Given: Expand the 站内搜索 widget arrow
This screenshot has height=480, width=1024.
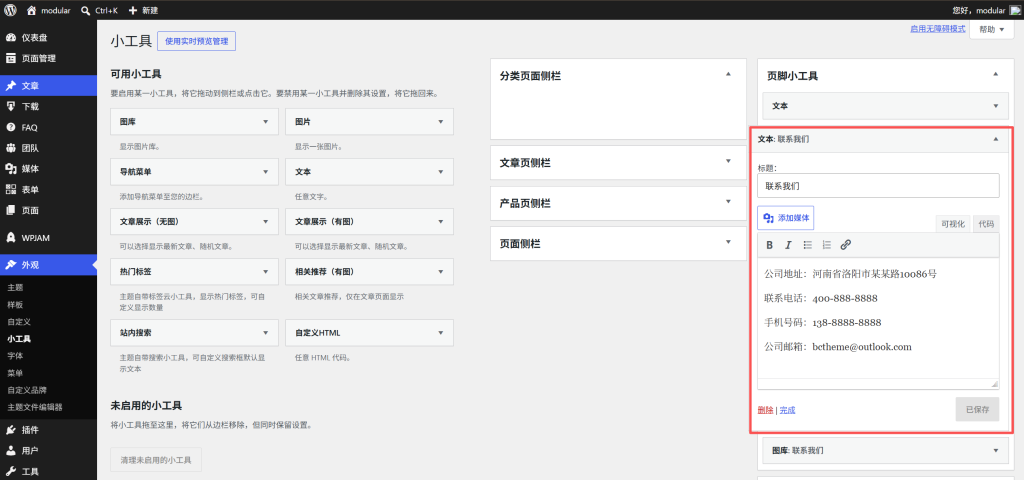Looking at the screenshot, I should point(266,332).
